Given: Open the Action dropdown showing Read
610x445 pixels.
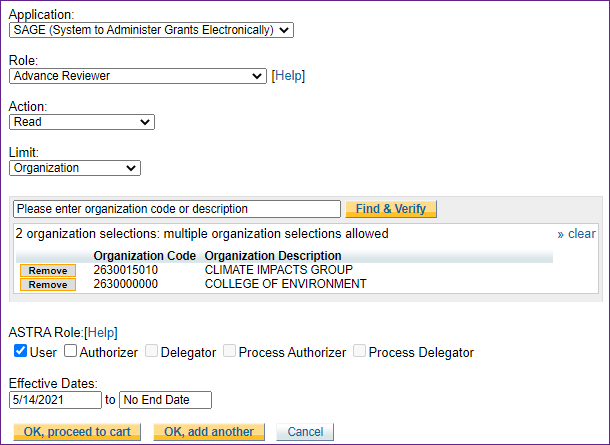Looking at the screenshot, I should tap(81, 122).
